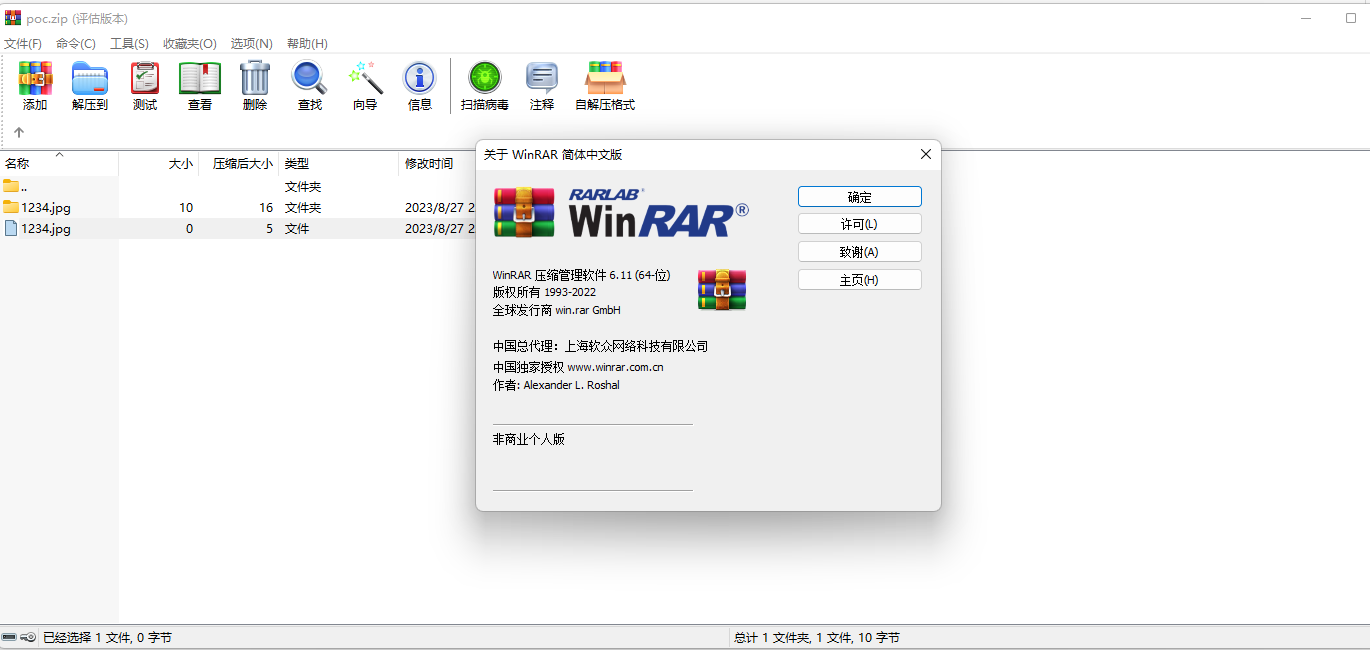Click the 主页(H) button

tap(860, 280)
